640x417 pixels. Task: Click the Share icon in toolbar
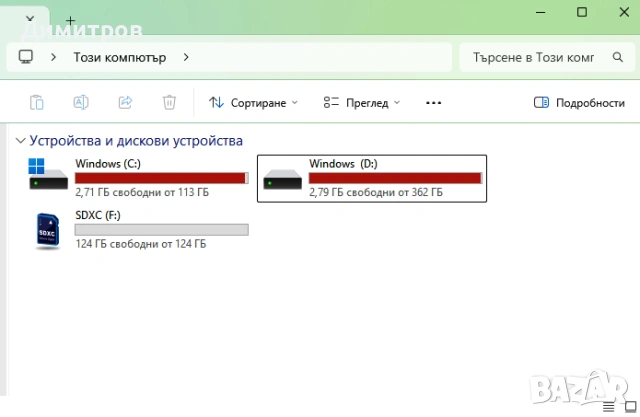click(125, 102)
